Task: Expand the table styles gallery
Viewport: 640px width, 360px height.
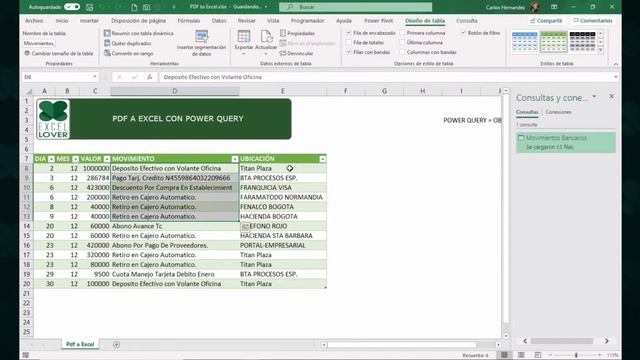Action: click(600, 50)
